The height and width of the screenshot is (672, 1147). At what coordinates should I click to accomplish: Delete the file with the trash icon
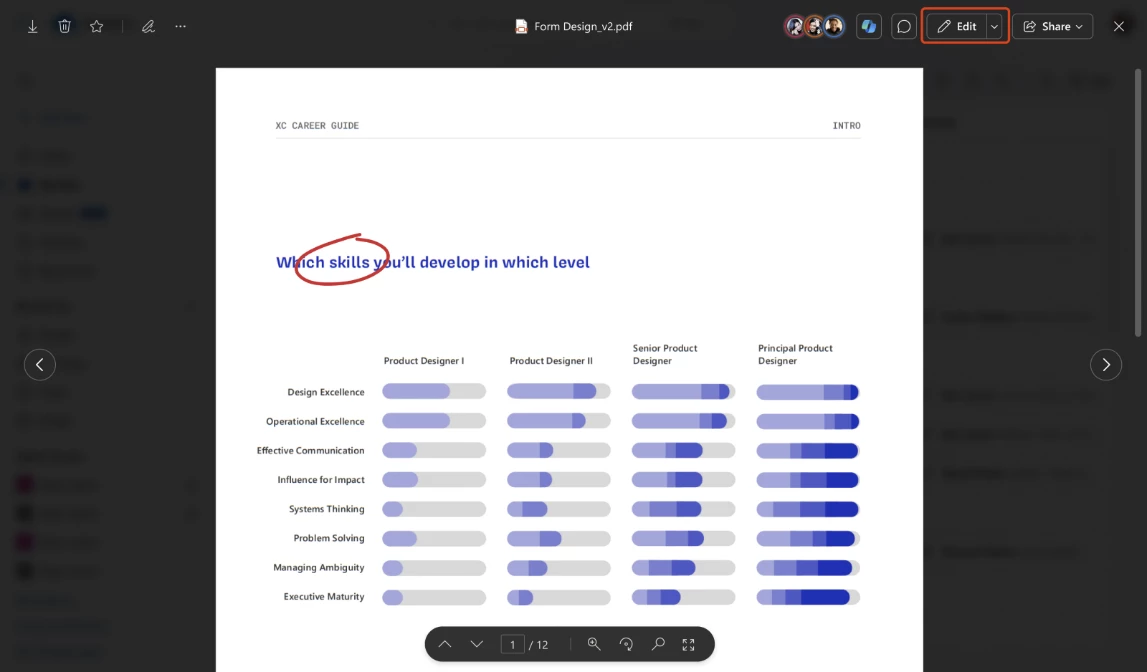pos(64,26)
